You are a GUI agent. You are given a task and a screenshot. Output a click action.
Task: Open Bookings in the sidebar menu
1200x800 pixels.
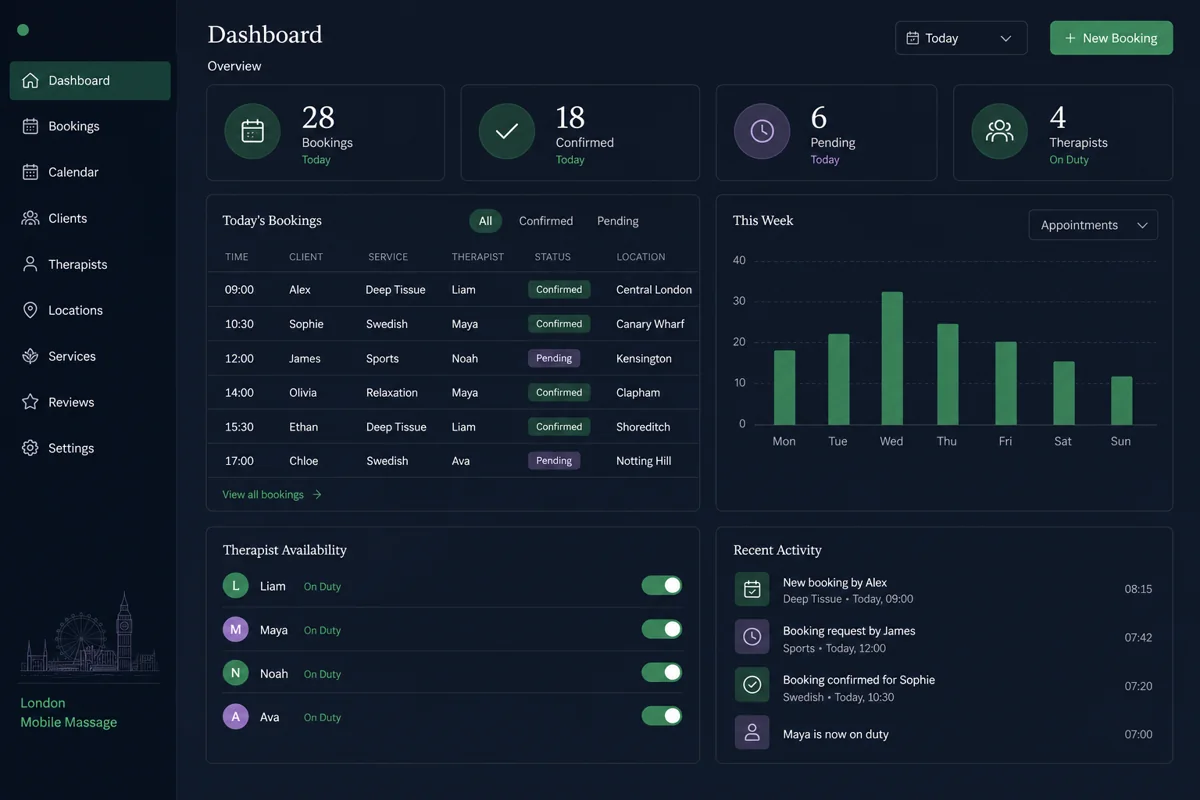click(90, 127)
